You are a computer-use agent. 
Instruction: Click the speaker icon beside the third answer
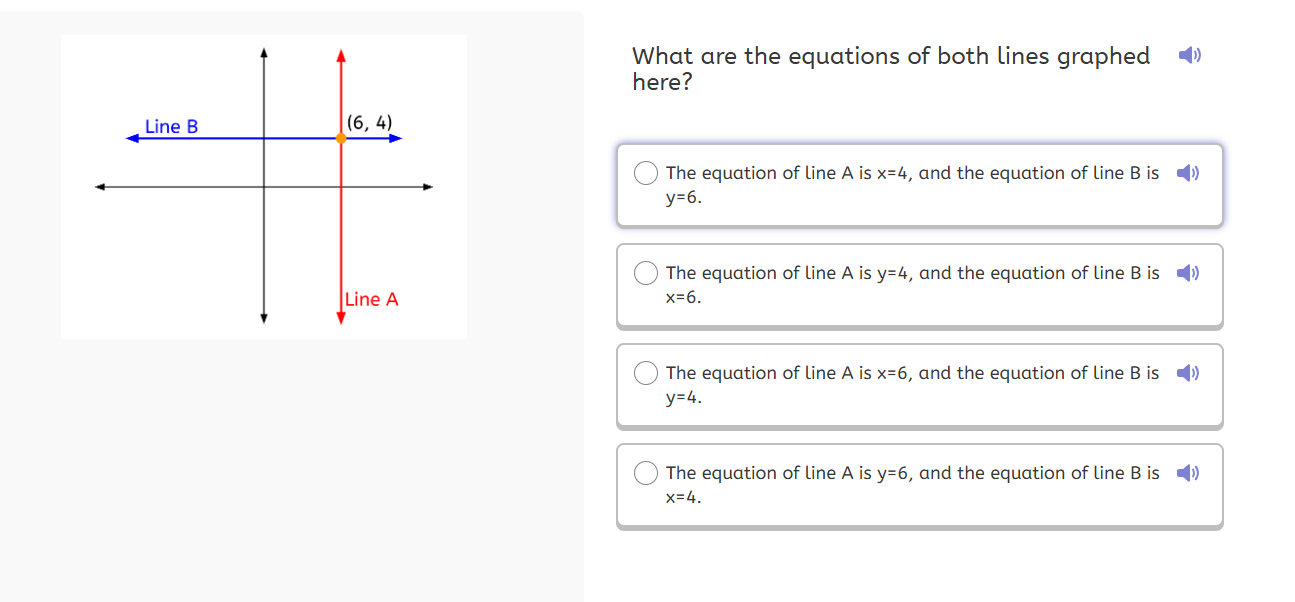pos(1188,373)
